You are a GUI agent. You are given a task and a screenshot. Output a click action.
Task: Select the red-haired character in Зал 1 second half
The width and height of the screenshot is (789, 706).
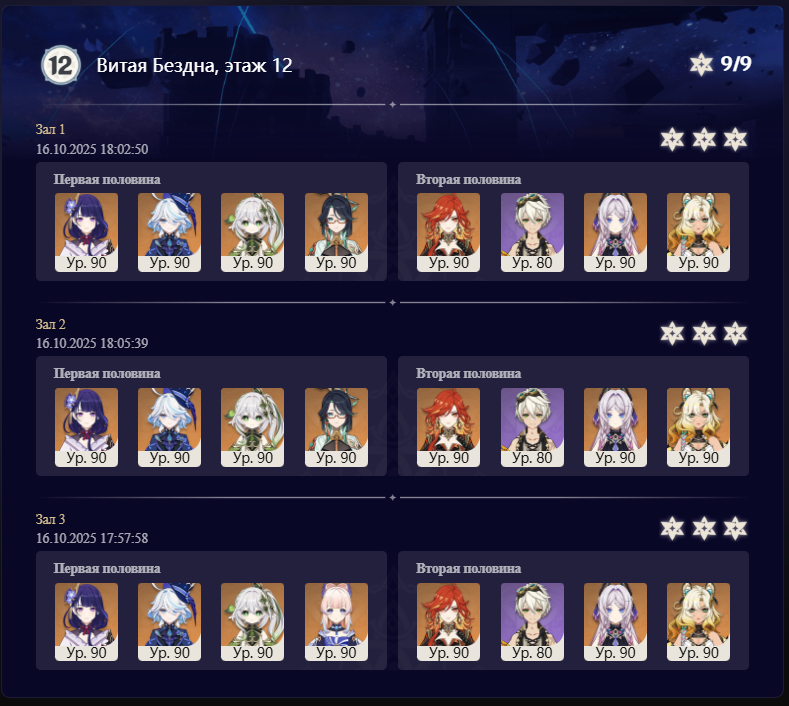point(448,232)
